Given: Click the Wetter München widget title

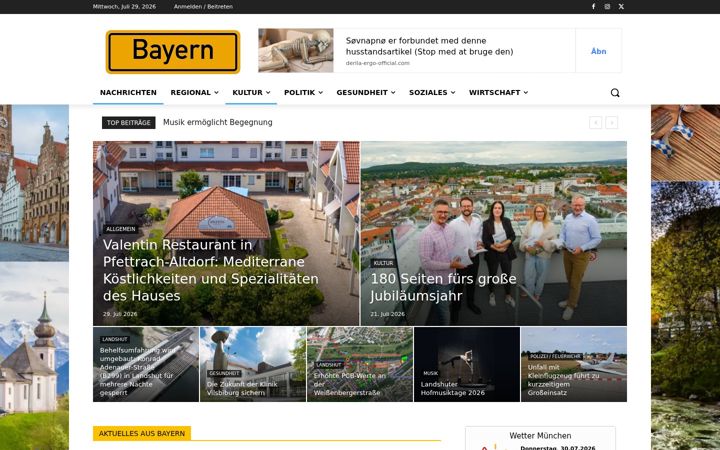Looking at the screenshot, I should 540,436.
